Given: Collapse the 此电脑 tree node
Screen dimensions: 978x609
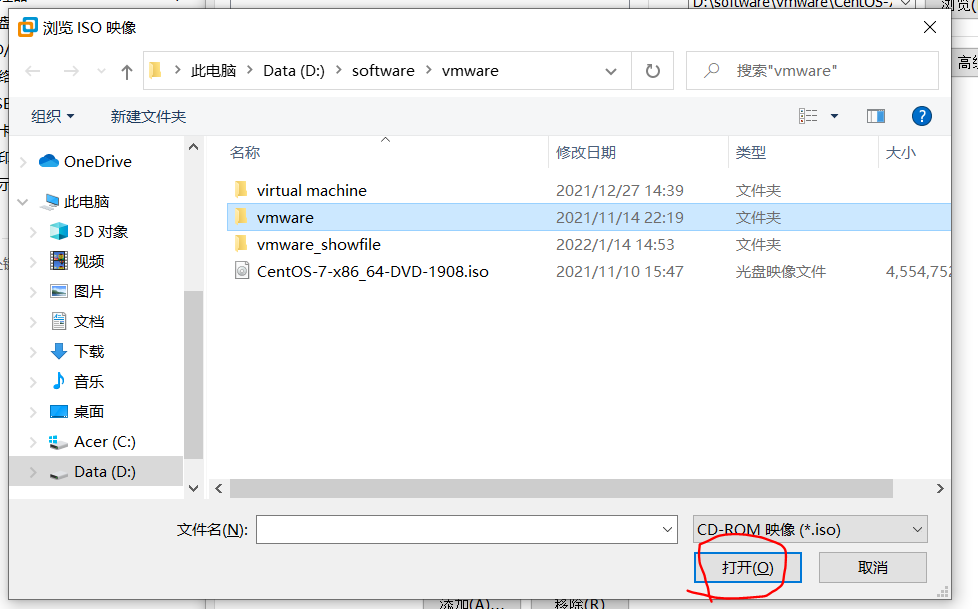Looking at the screenshot, I should tap(23, 202).
